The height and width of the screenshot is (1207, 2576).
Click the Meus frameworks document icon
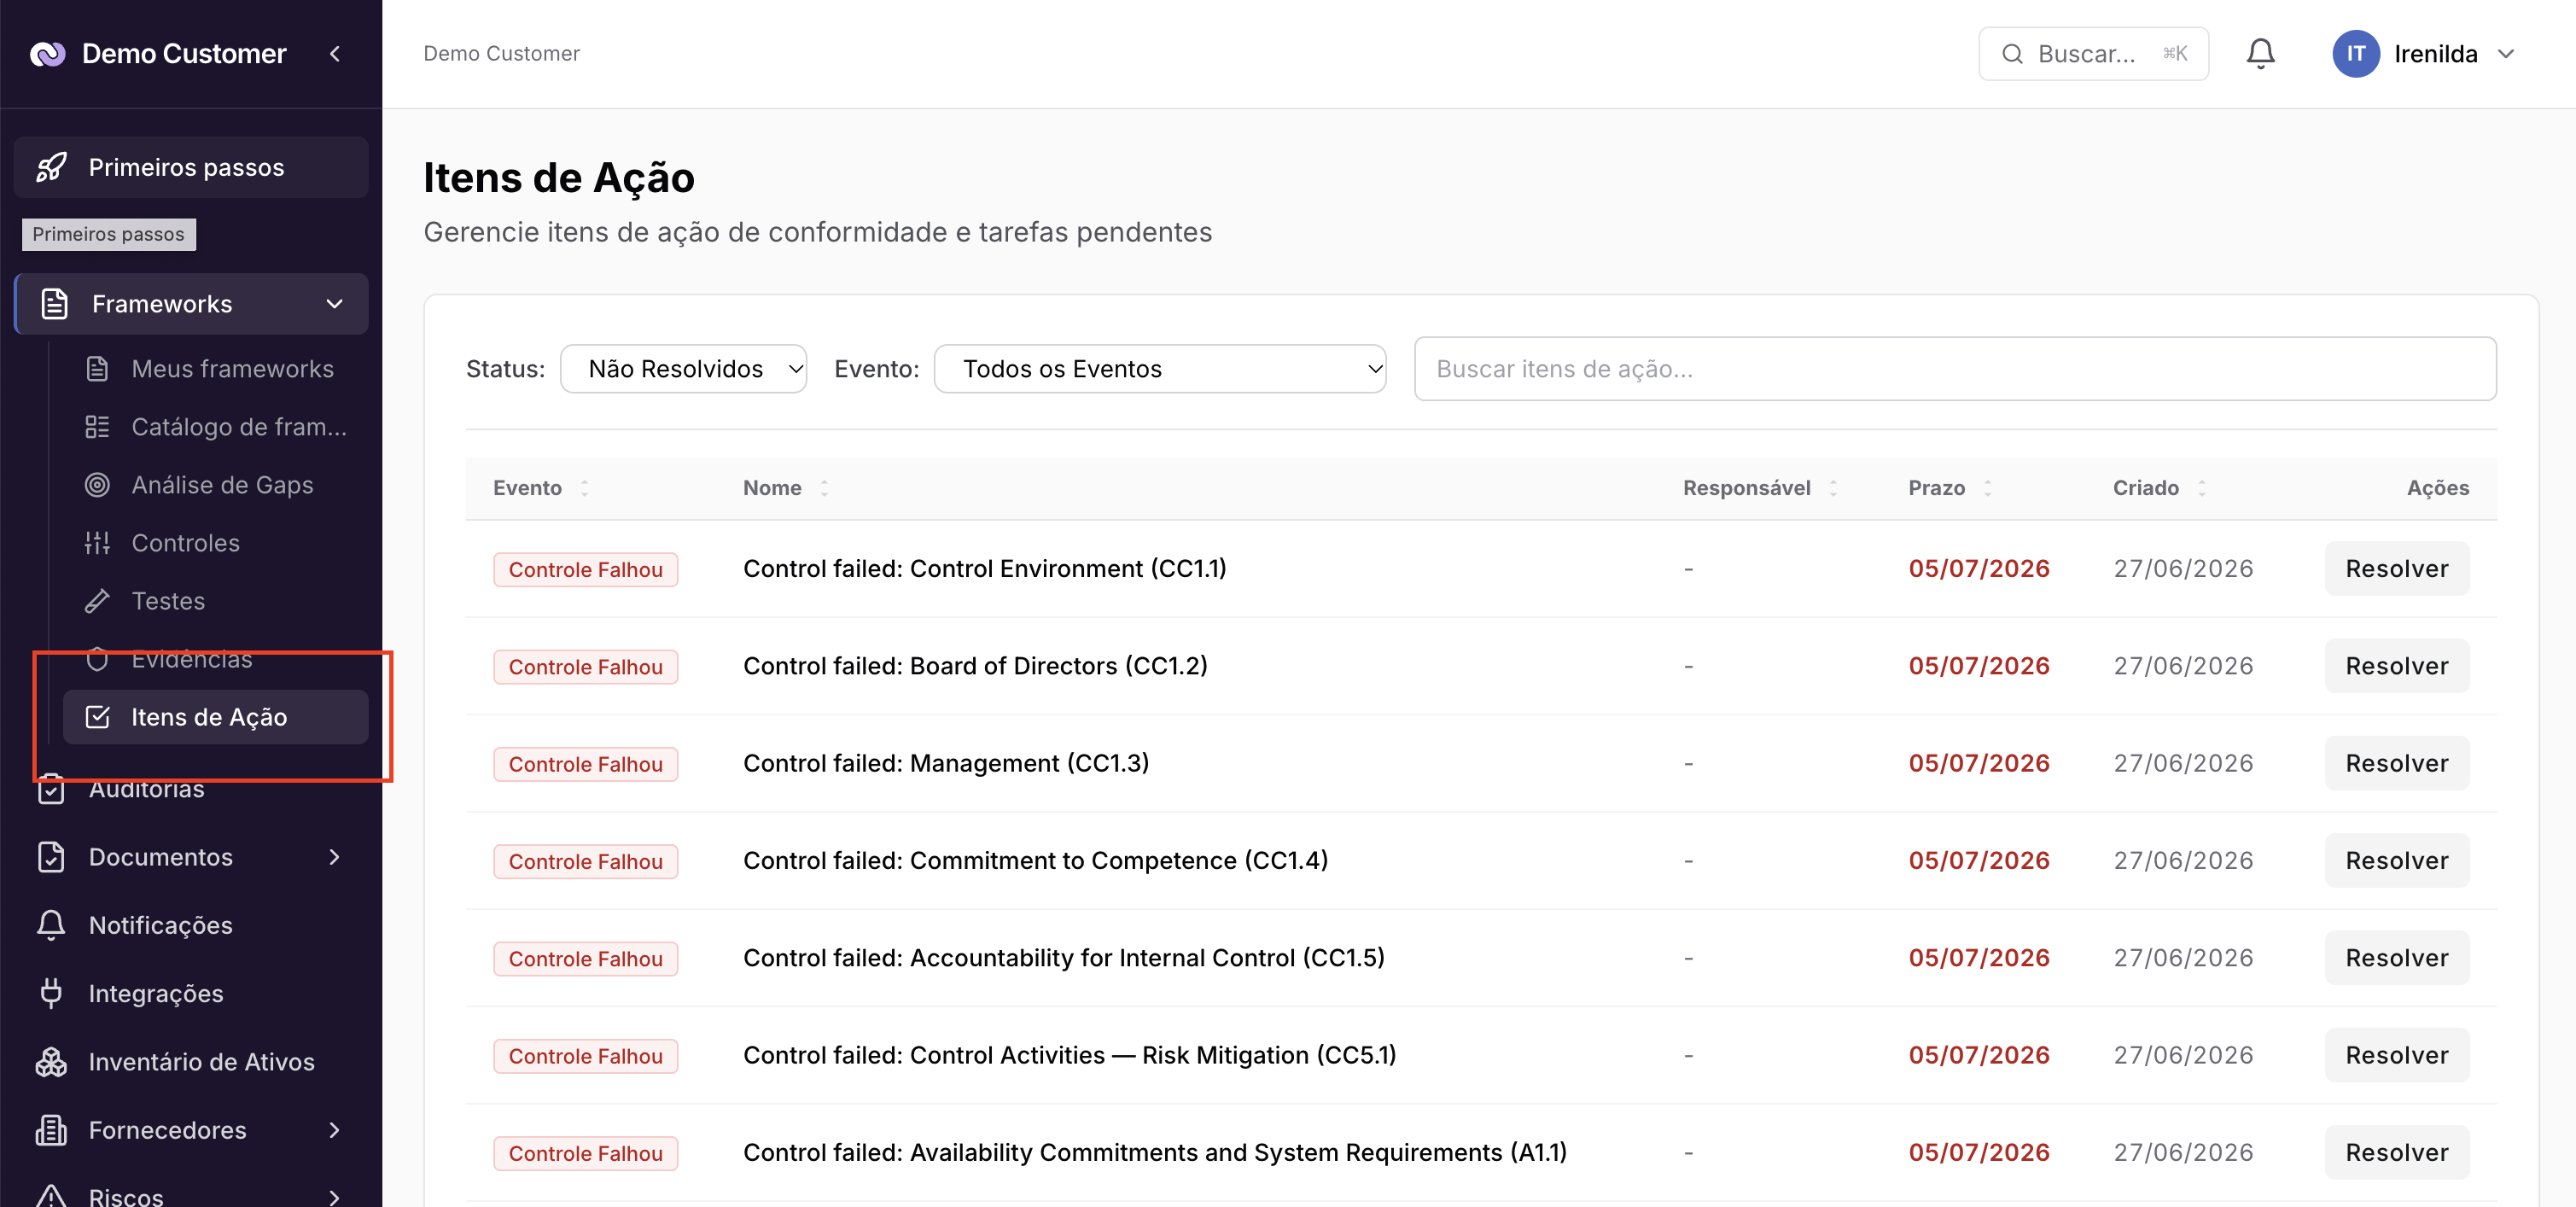point(97,369)
